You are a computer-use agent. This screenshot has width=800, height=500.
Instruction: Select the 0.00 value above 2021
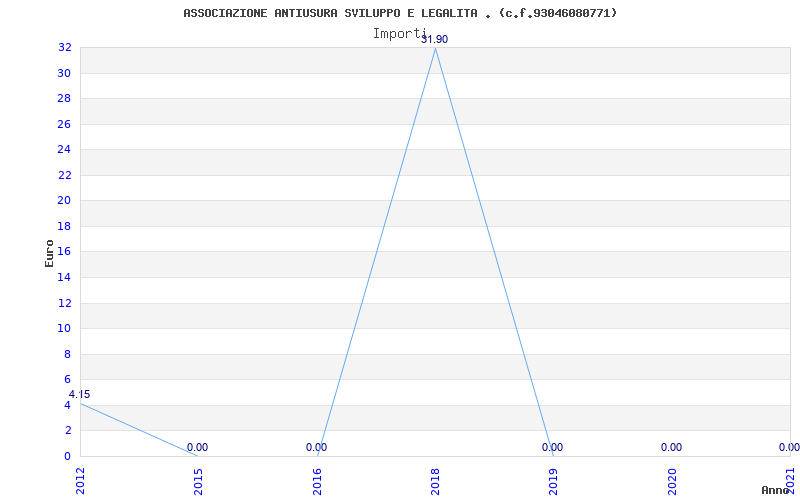[x=789, y=447]
